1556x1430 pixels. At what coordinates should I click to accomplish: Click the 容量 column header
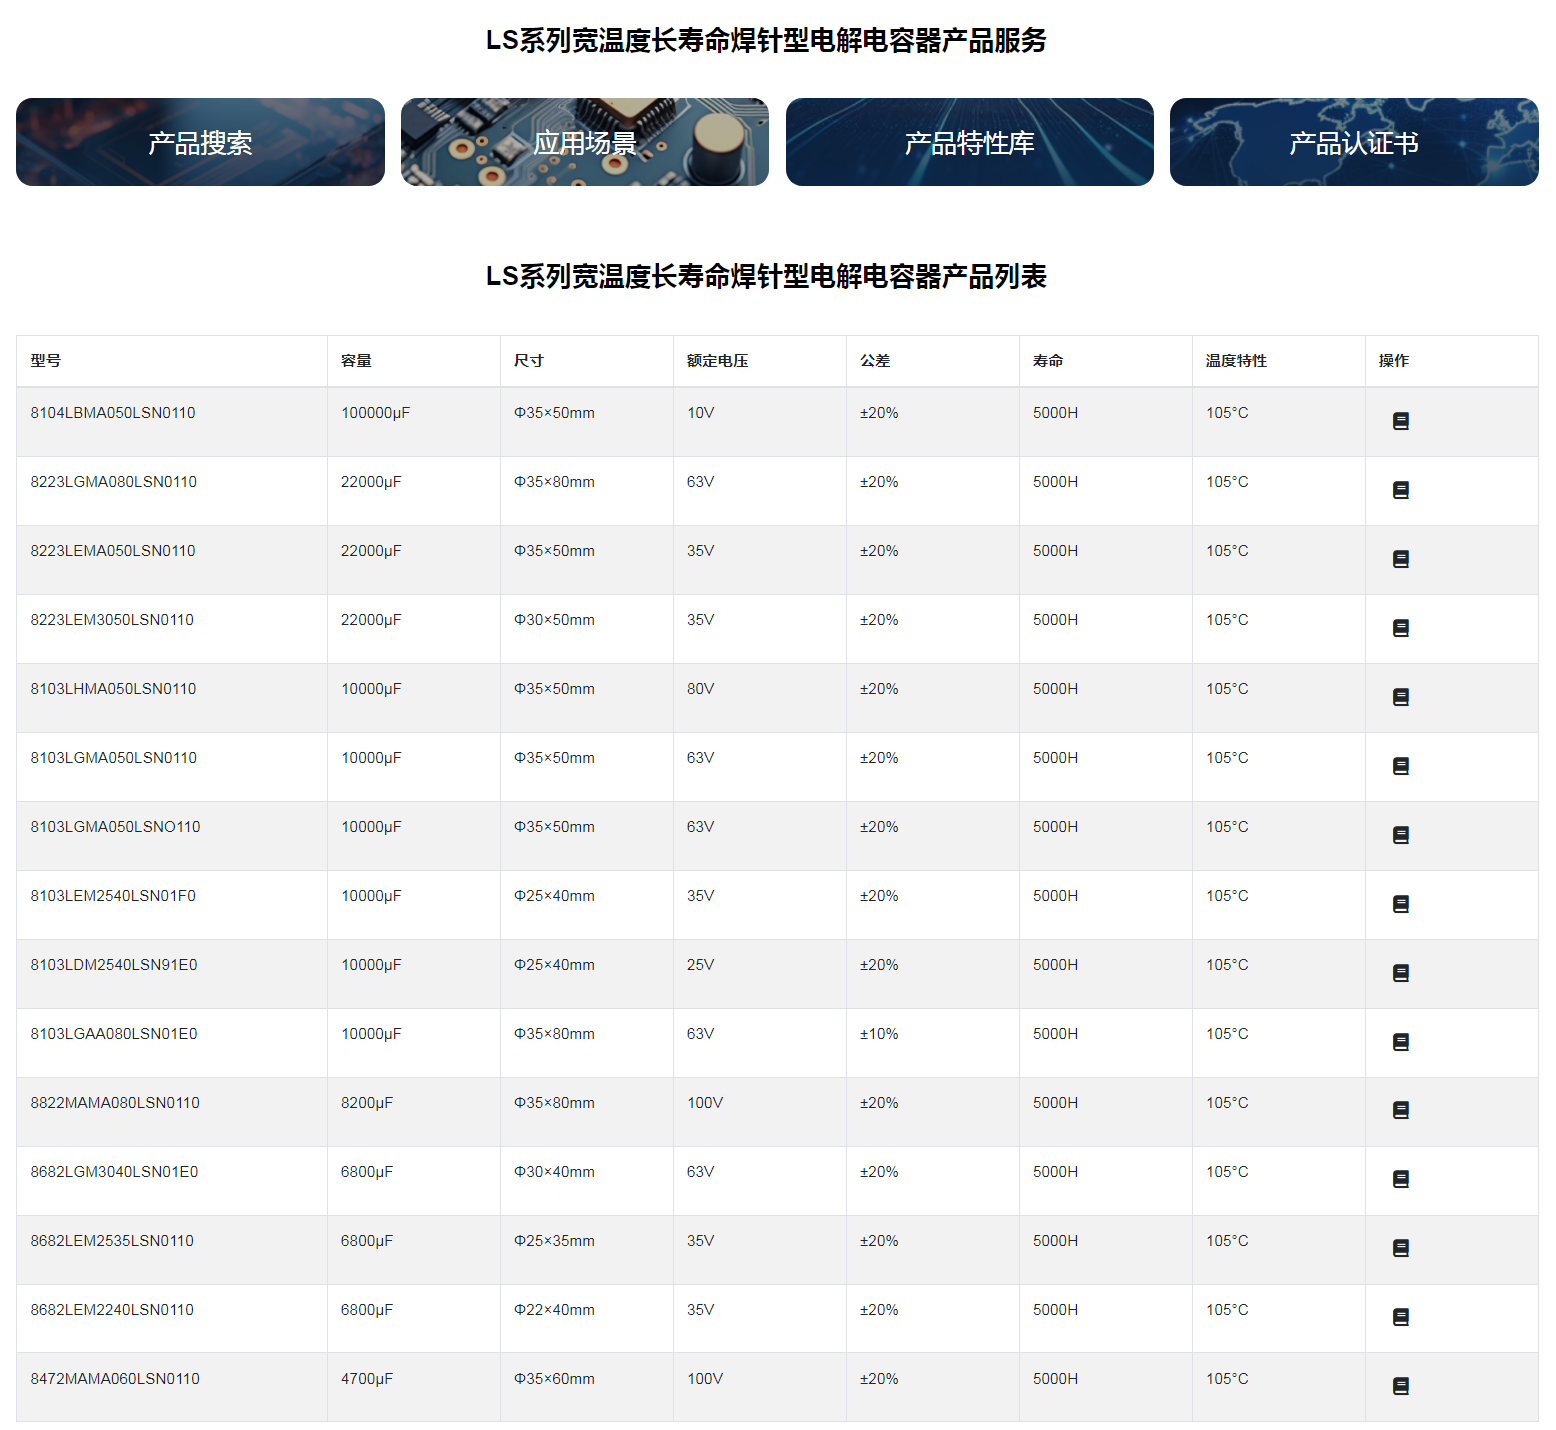[357, 361]
